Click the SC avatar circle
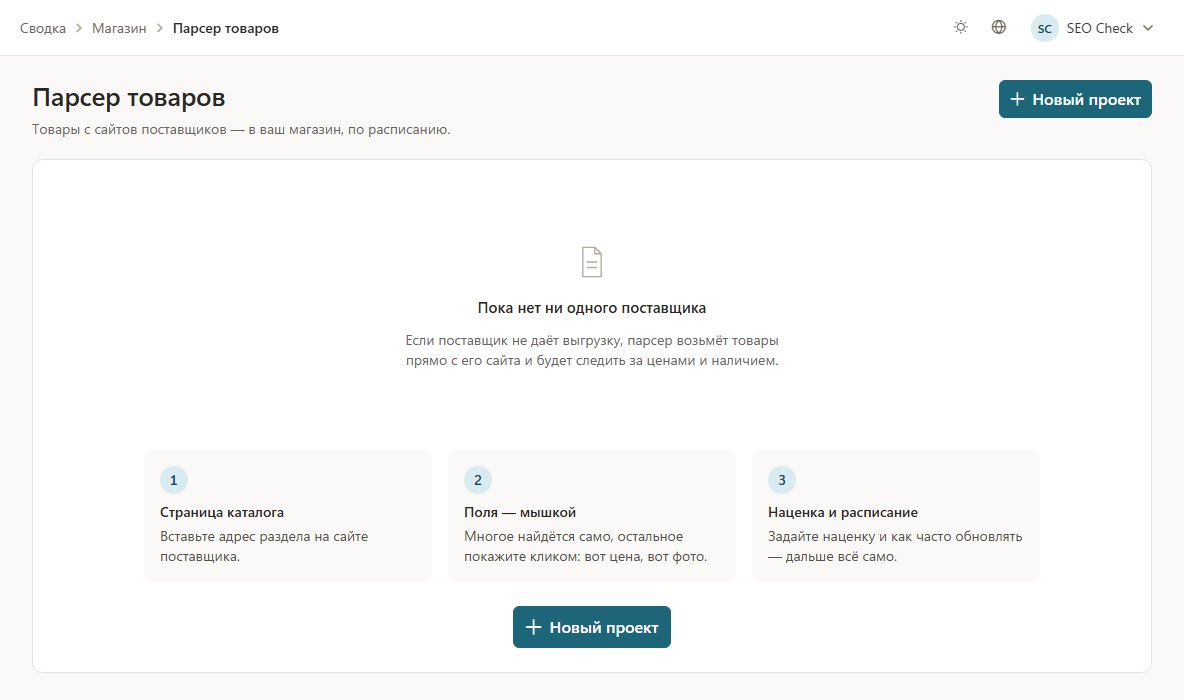This screenshot has width=1184, height=700. point(1044,28)
